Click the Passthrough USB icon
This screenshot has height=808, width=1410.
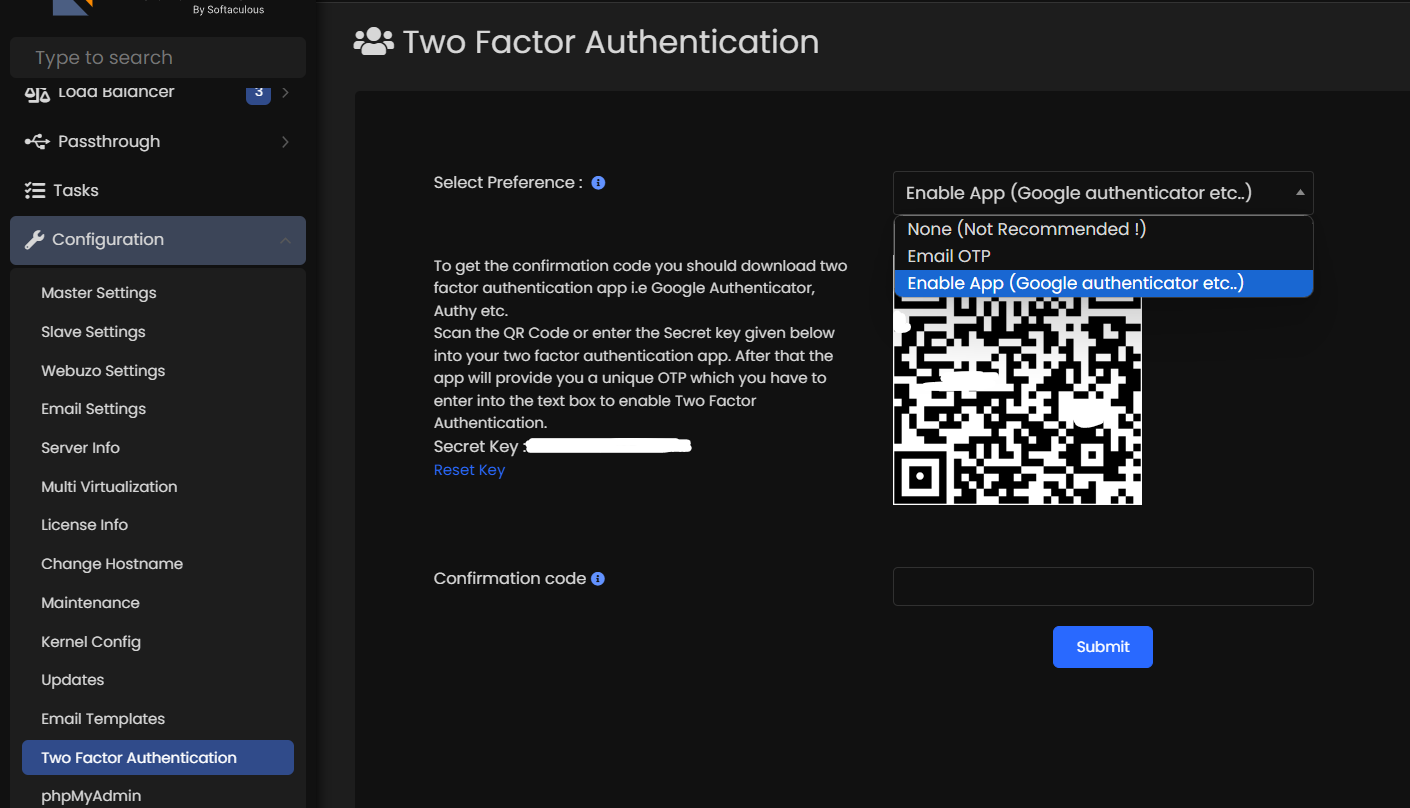(37, 142)
